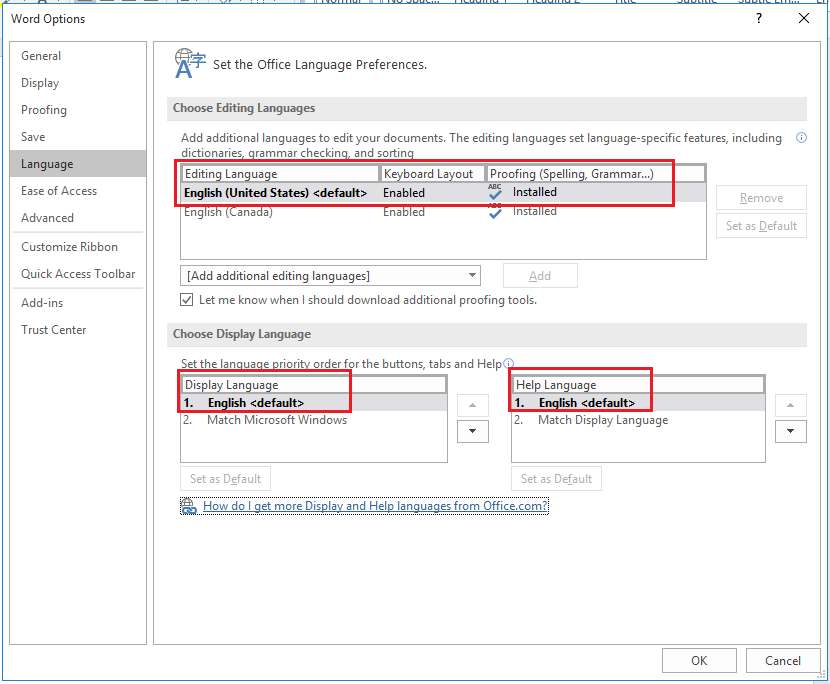Click the info icon beside editing languages description

tap(801, 138)
